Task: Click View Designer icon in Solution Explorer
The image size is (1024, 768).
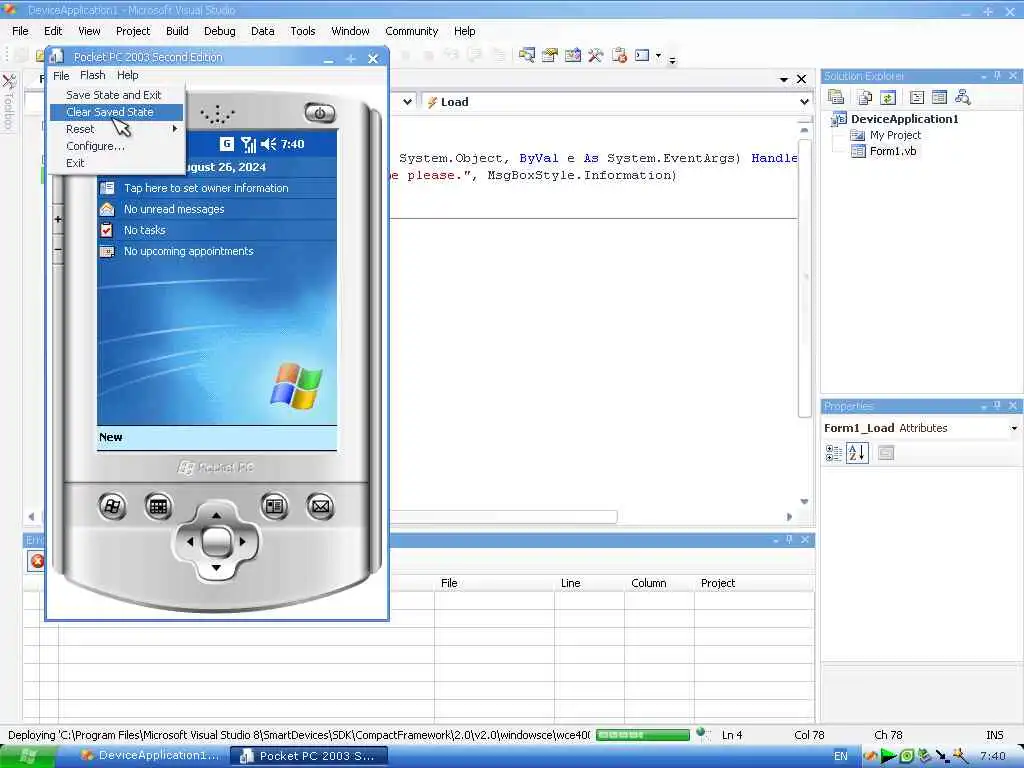Action: [939, 97]
